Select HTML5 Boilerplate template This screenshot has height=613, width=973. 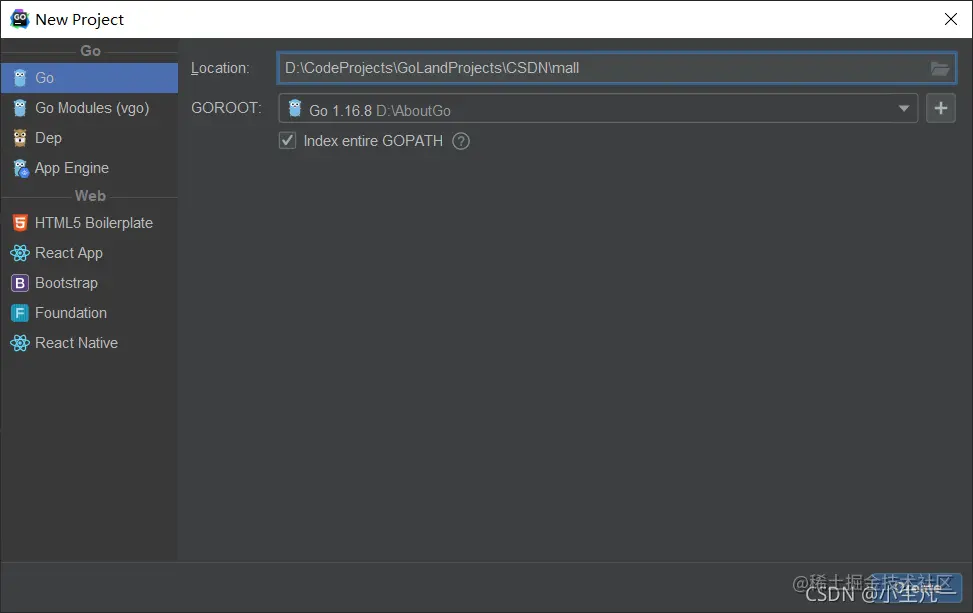point(89,223)
